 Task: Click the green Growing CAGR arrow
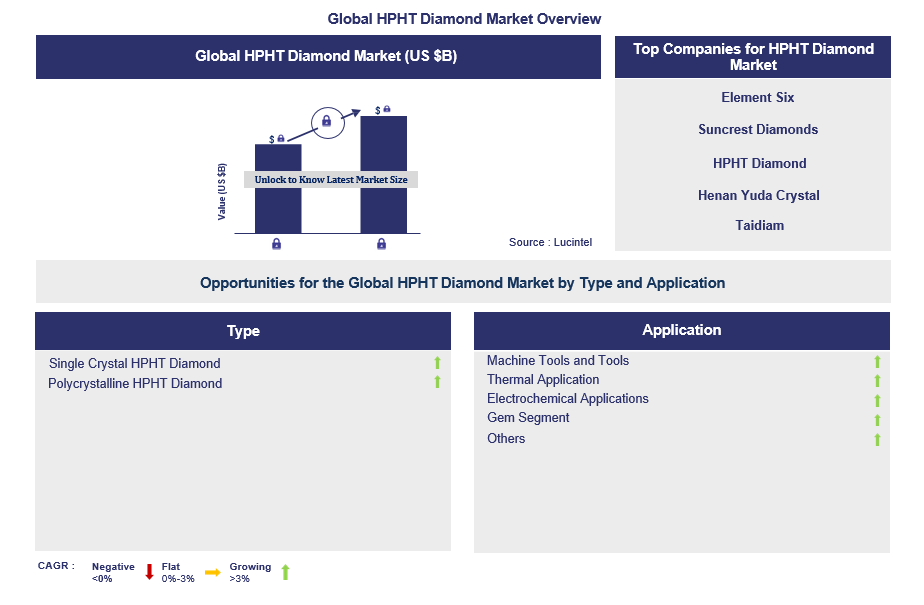pyautogui.click(x=285, y=571)
